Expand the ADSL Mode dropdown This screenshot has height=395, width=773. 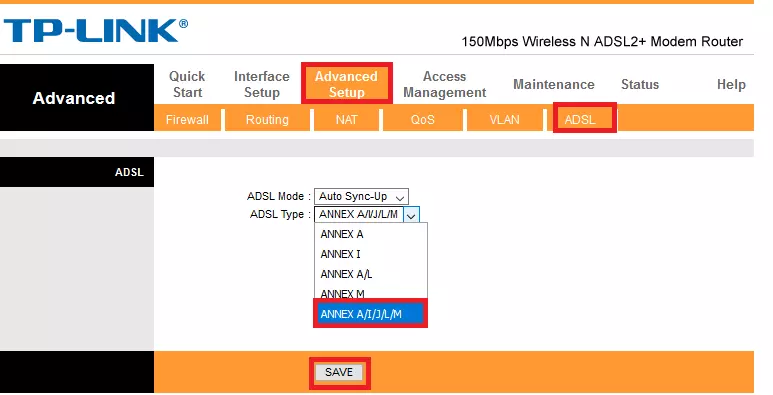[x=361, y=196]
